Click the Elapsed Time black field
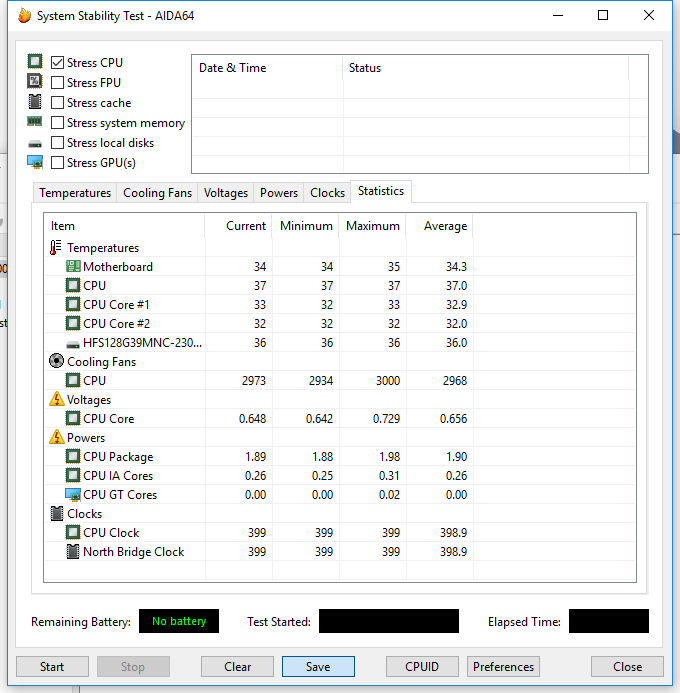This screenshot has width=680, height=693. click(609, 621)
